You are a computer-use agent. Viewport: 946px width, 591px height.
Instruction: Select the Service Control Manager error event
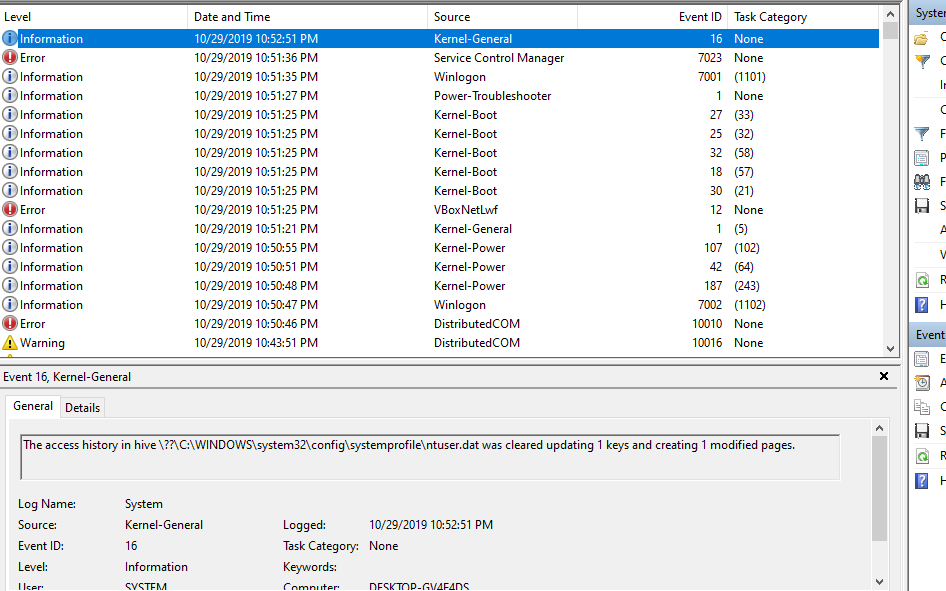(x=498, y=58)
